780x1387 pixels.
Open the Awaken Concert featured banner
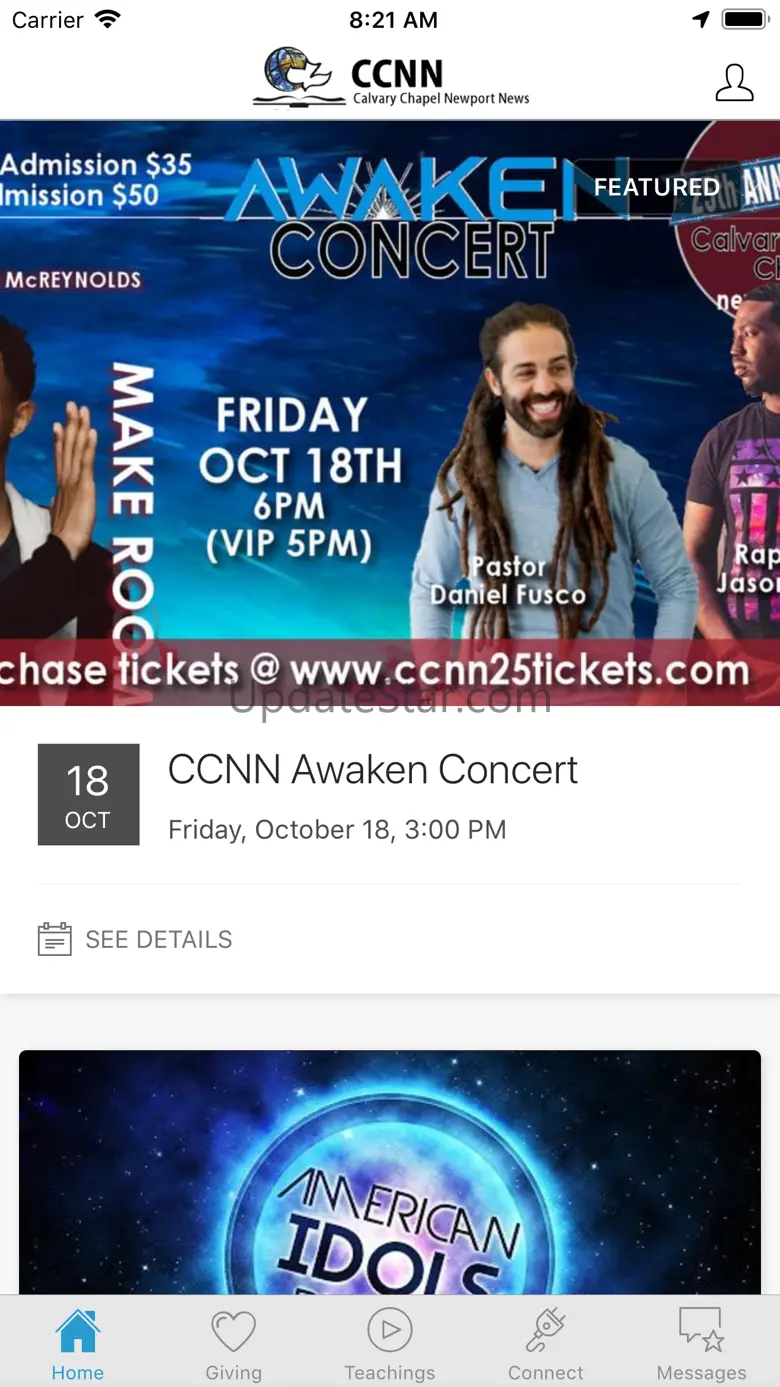tap(390, 413)
